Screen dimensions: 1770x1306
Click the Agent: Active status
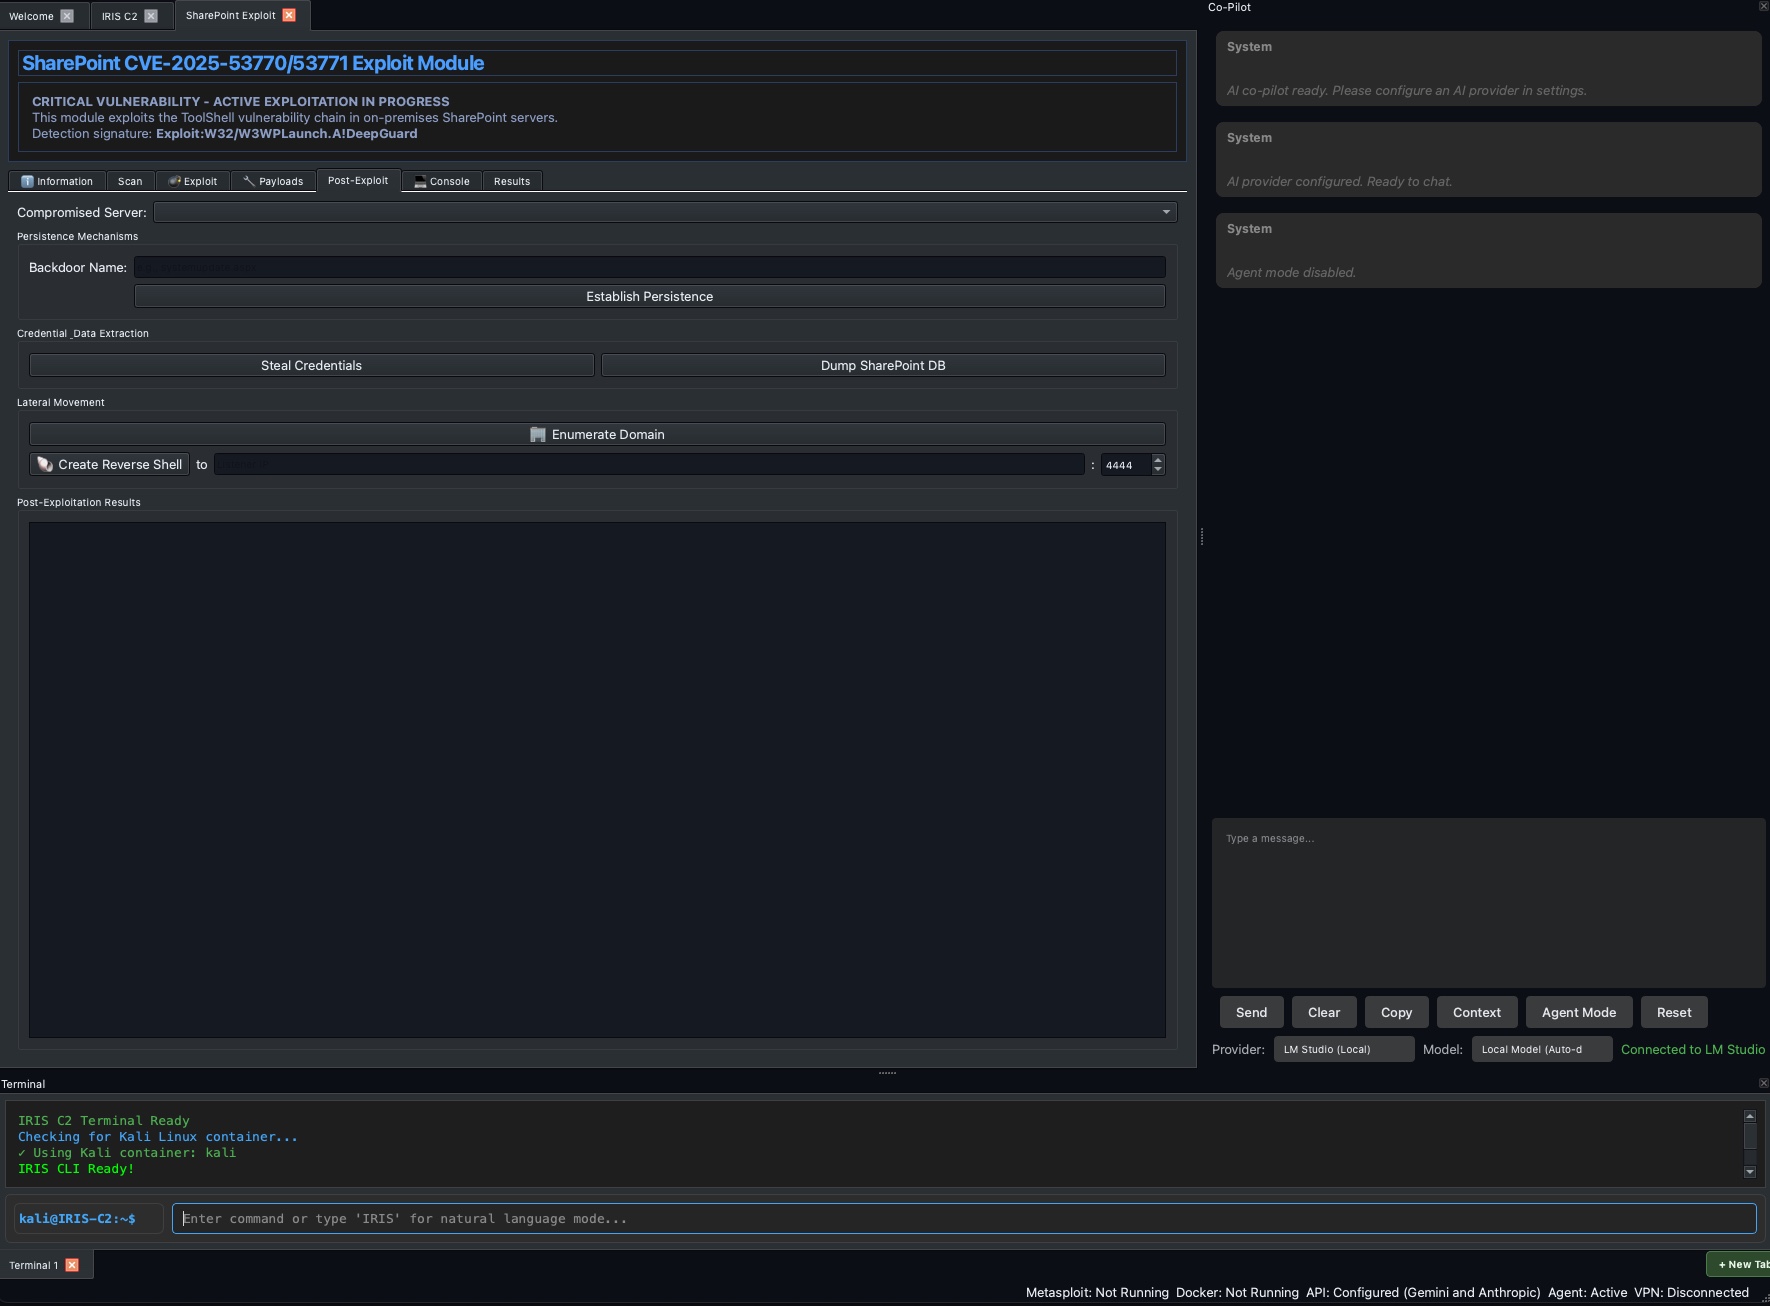point(1587,1292)
